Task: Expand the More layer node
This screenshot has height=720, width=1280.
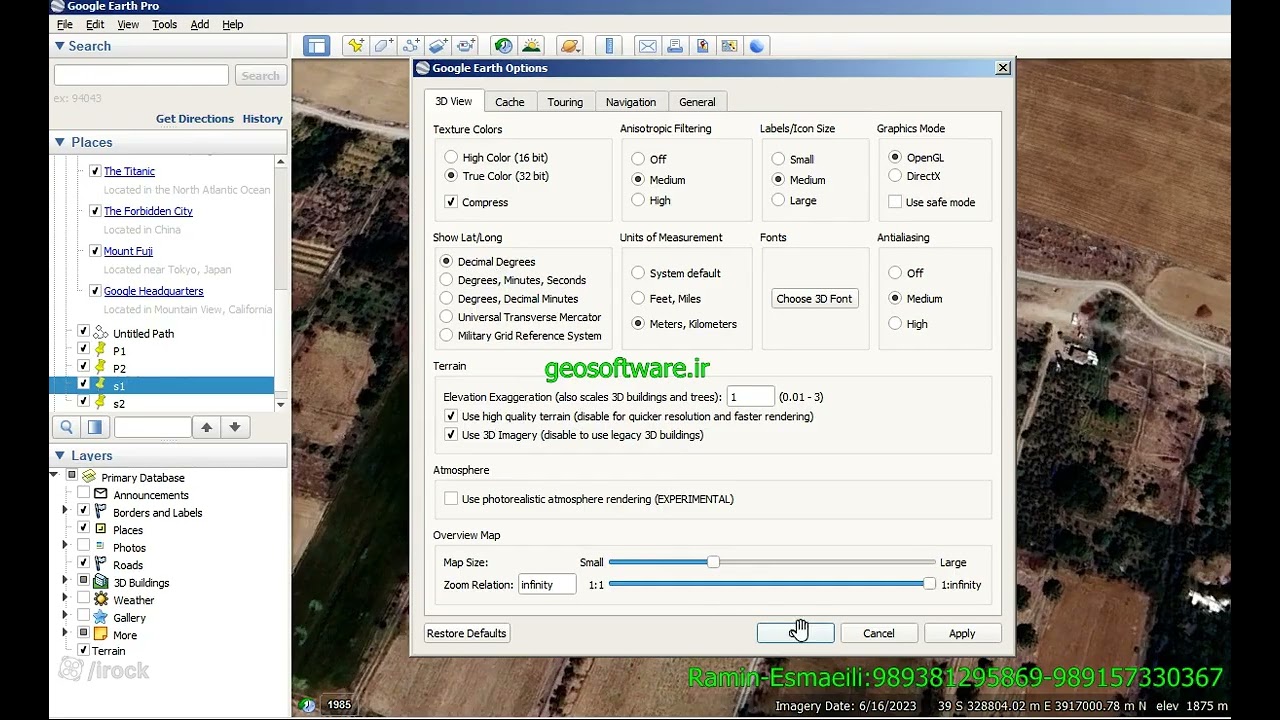Action: click(x=65, y=633)
